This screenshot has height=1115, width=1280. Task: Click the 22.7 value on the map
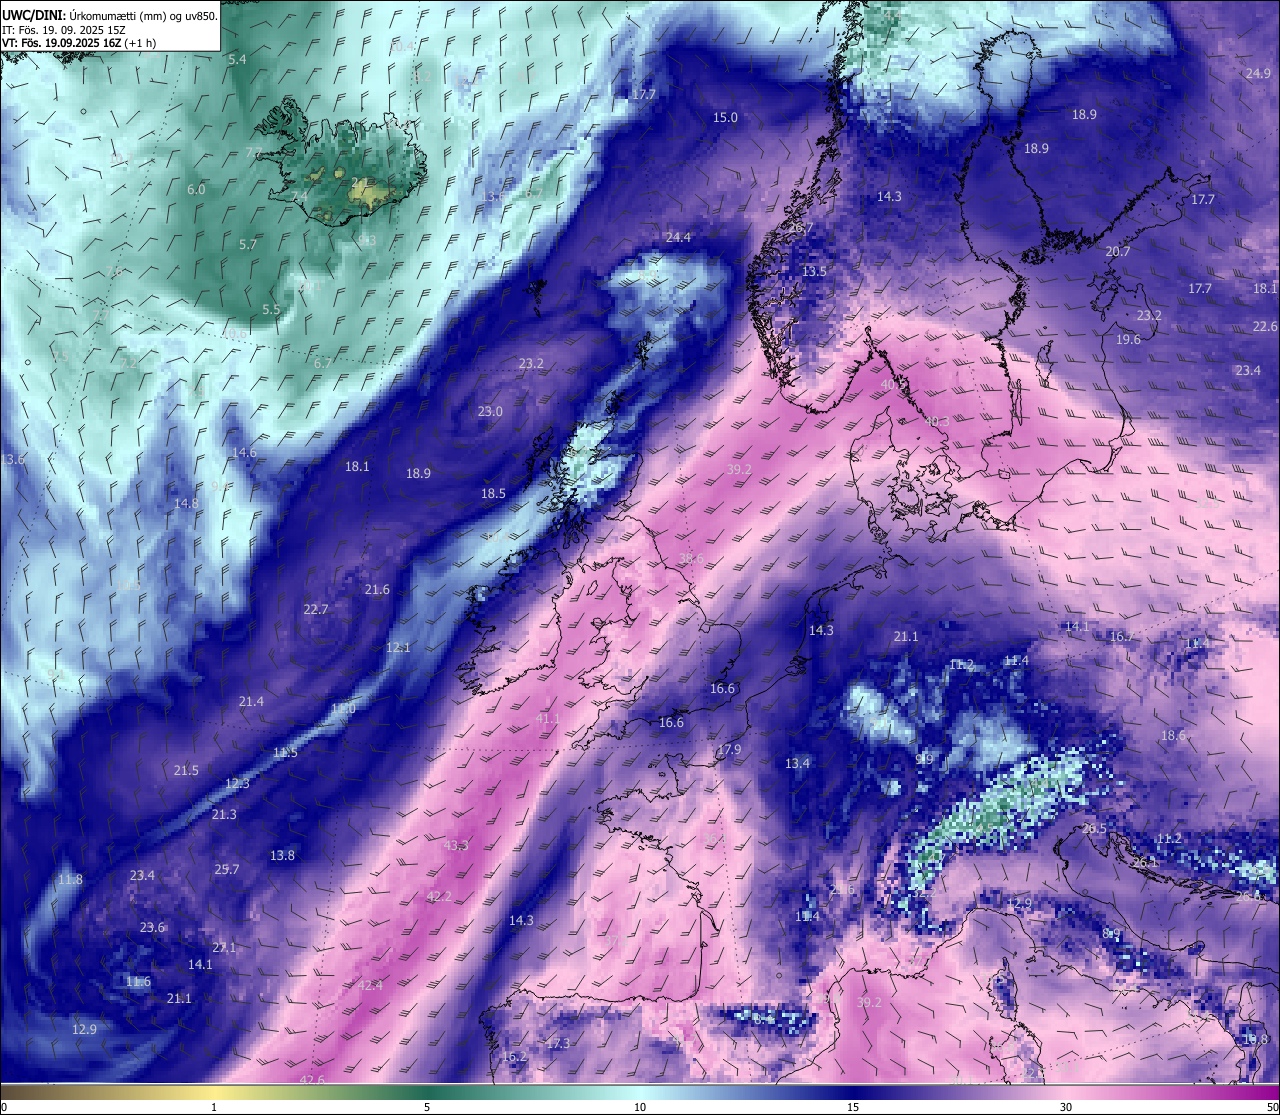click(316, 610)
